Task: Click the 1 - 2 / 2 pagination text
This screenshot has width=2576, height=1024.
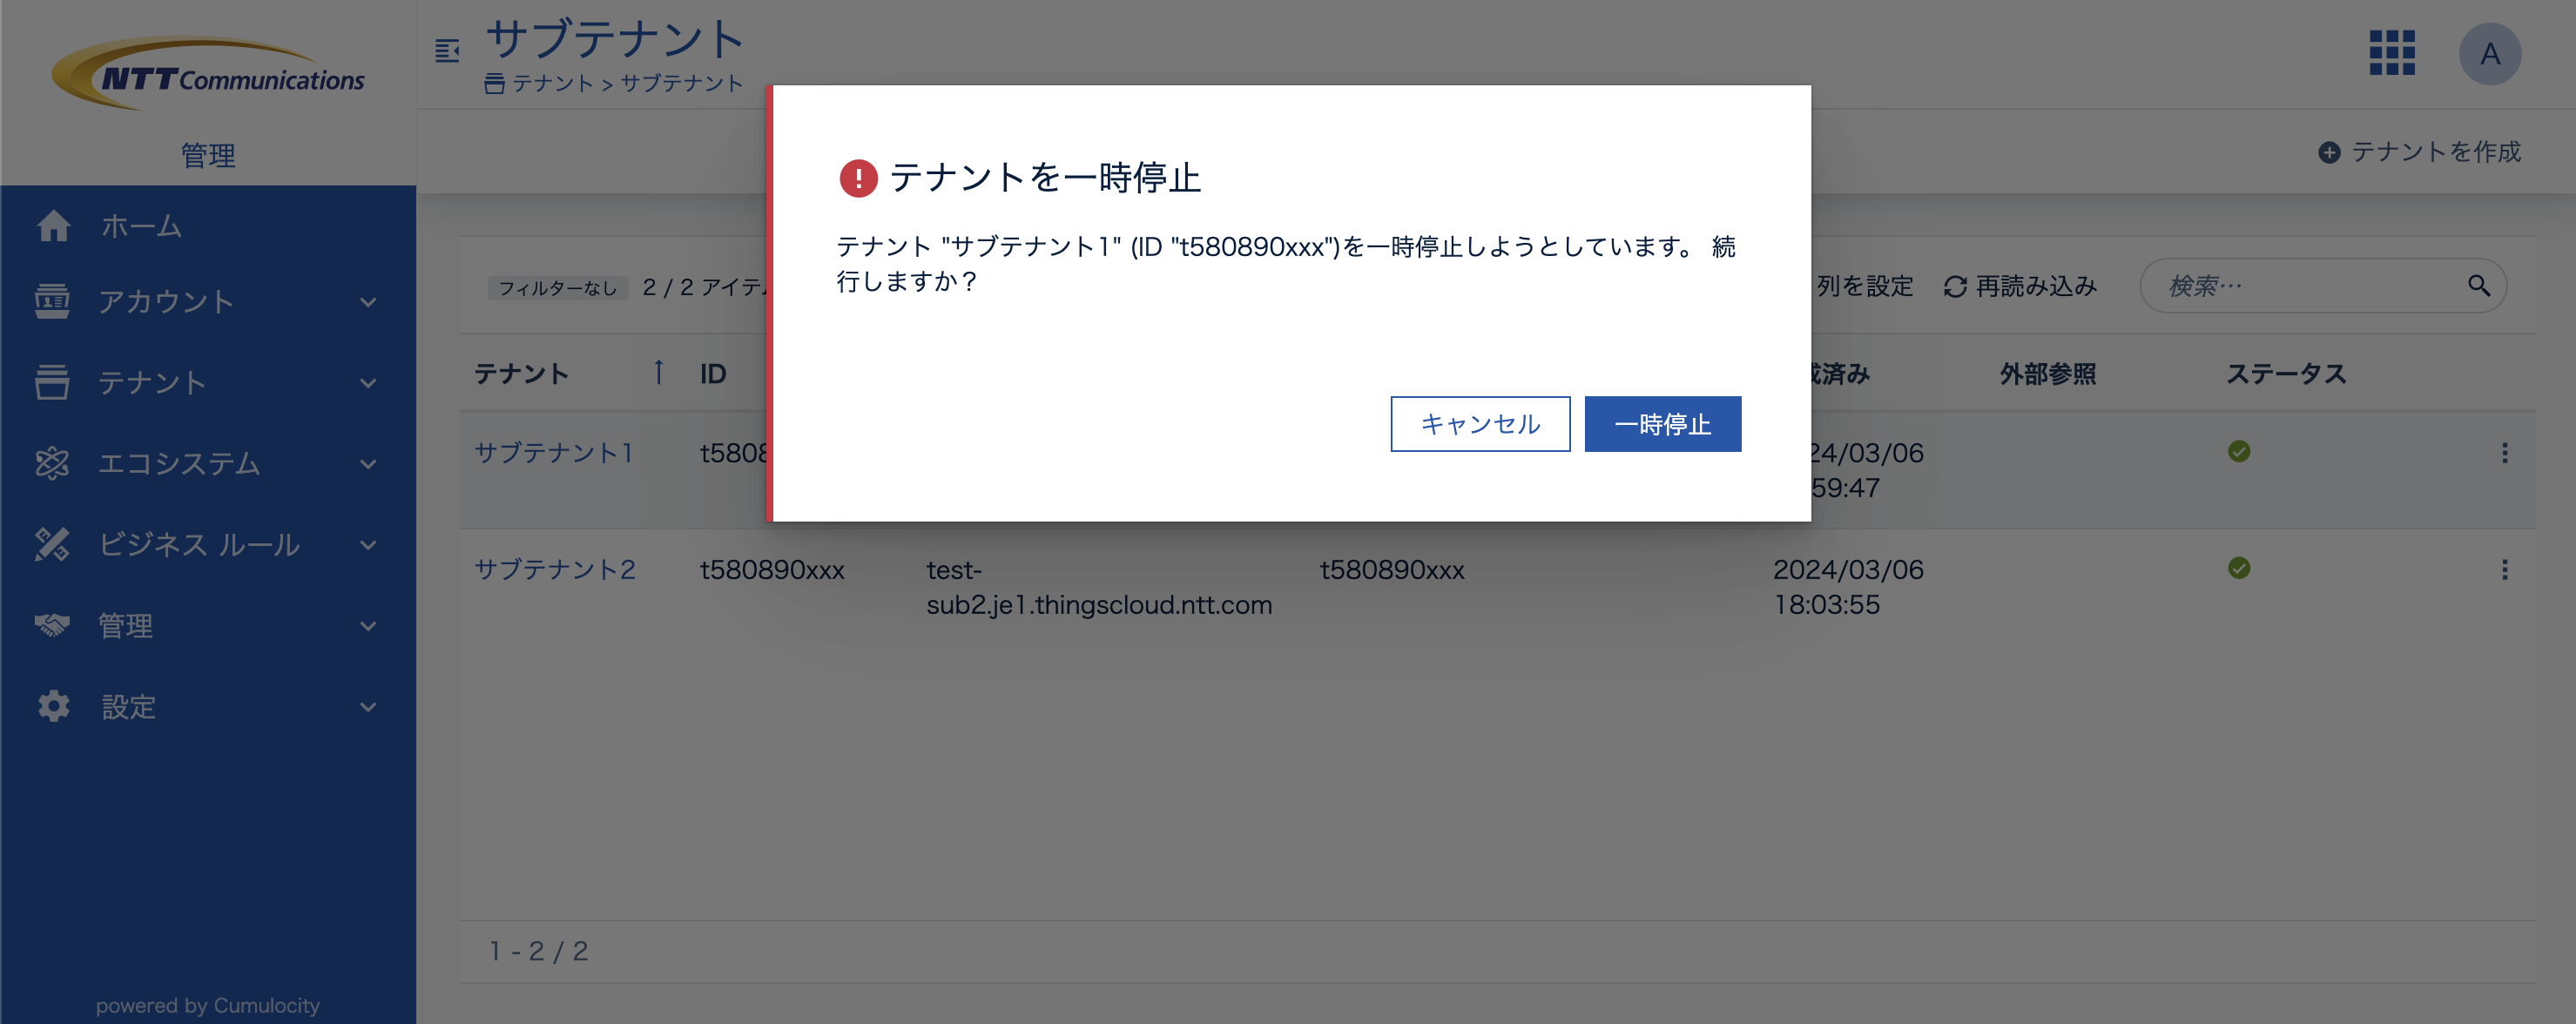Action: click(538, 951)
